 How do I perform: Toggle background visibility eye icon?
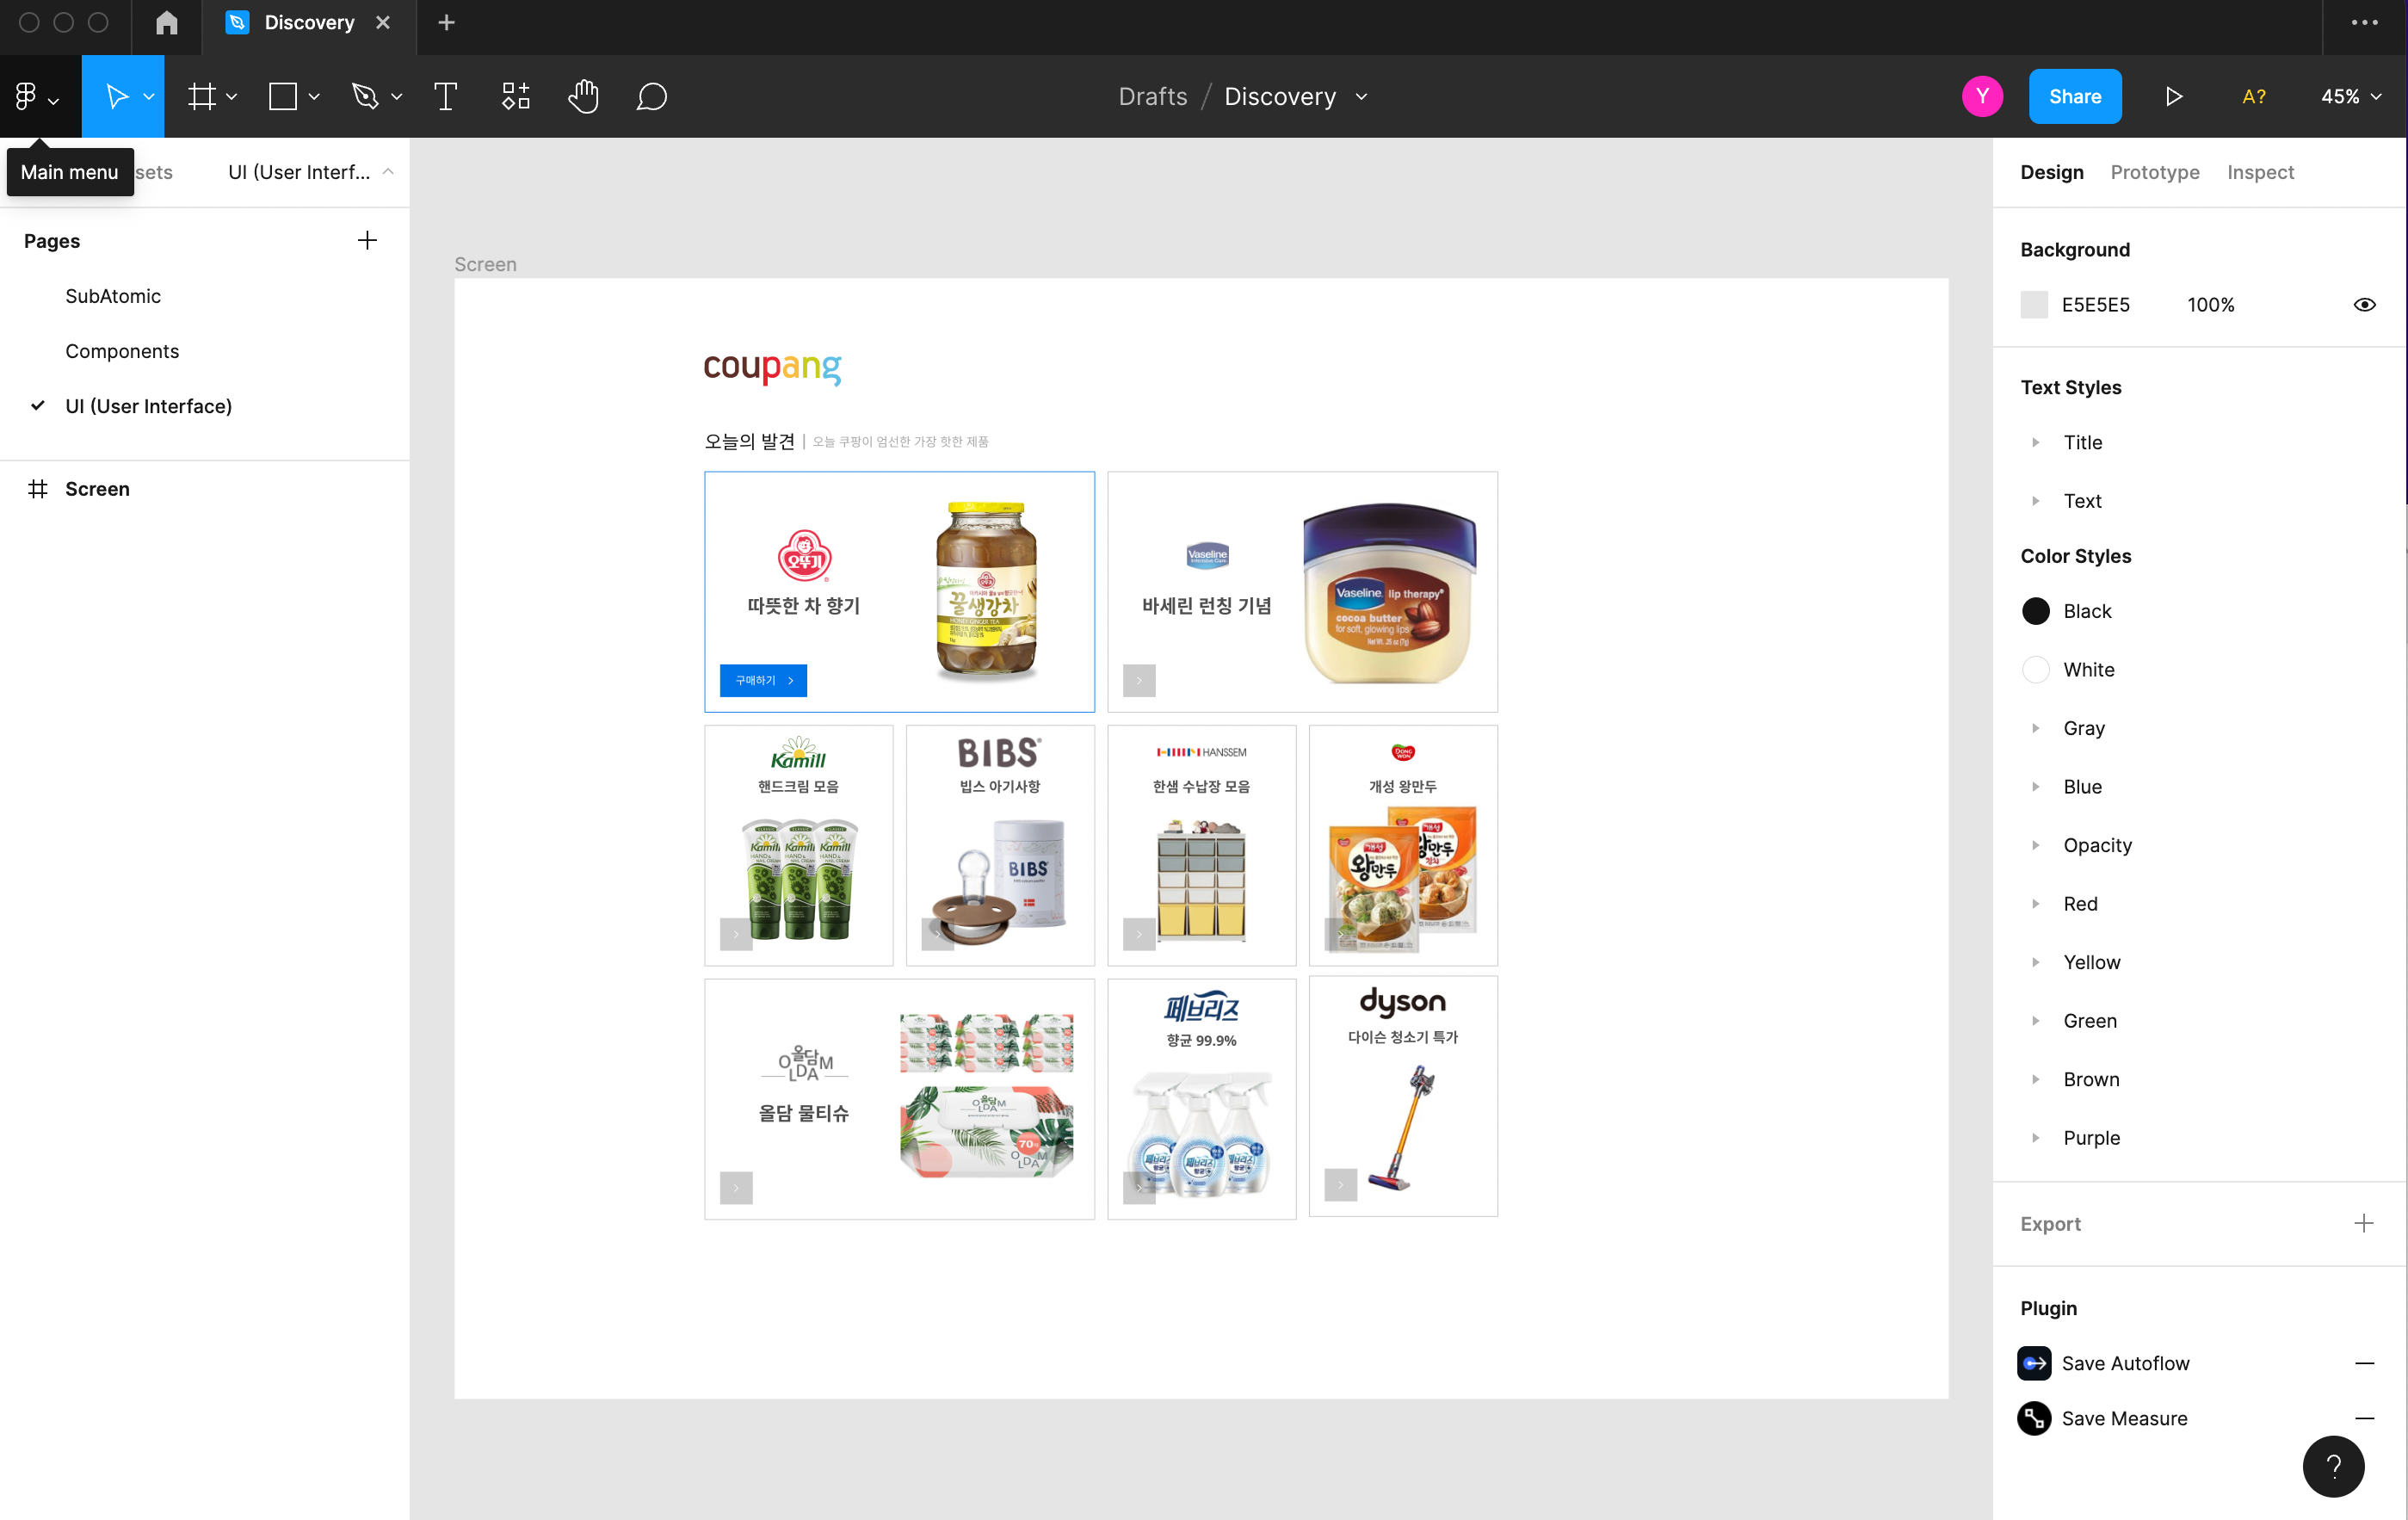coord(2364,304)
